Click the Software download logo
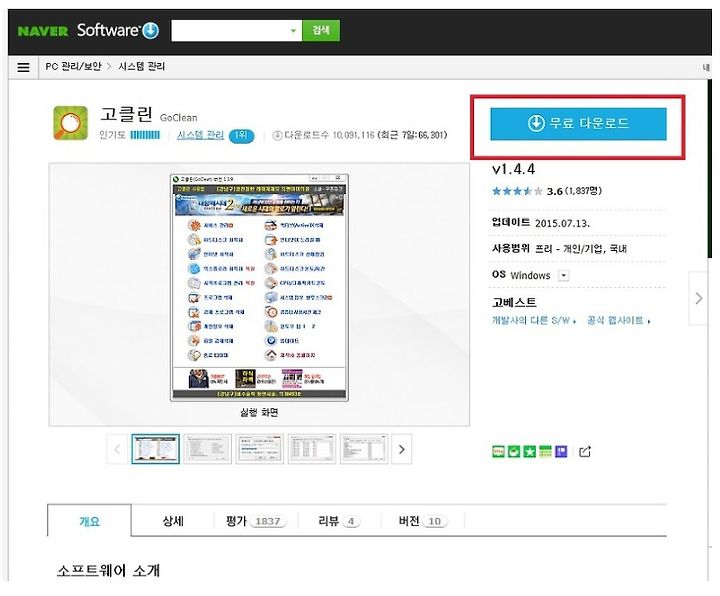Viewport: 720px width, 596px height. pos(118,30)
